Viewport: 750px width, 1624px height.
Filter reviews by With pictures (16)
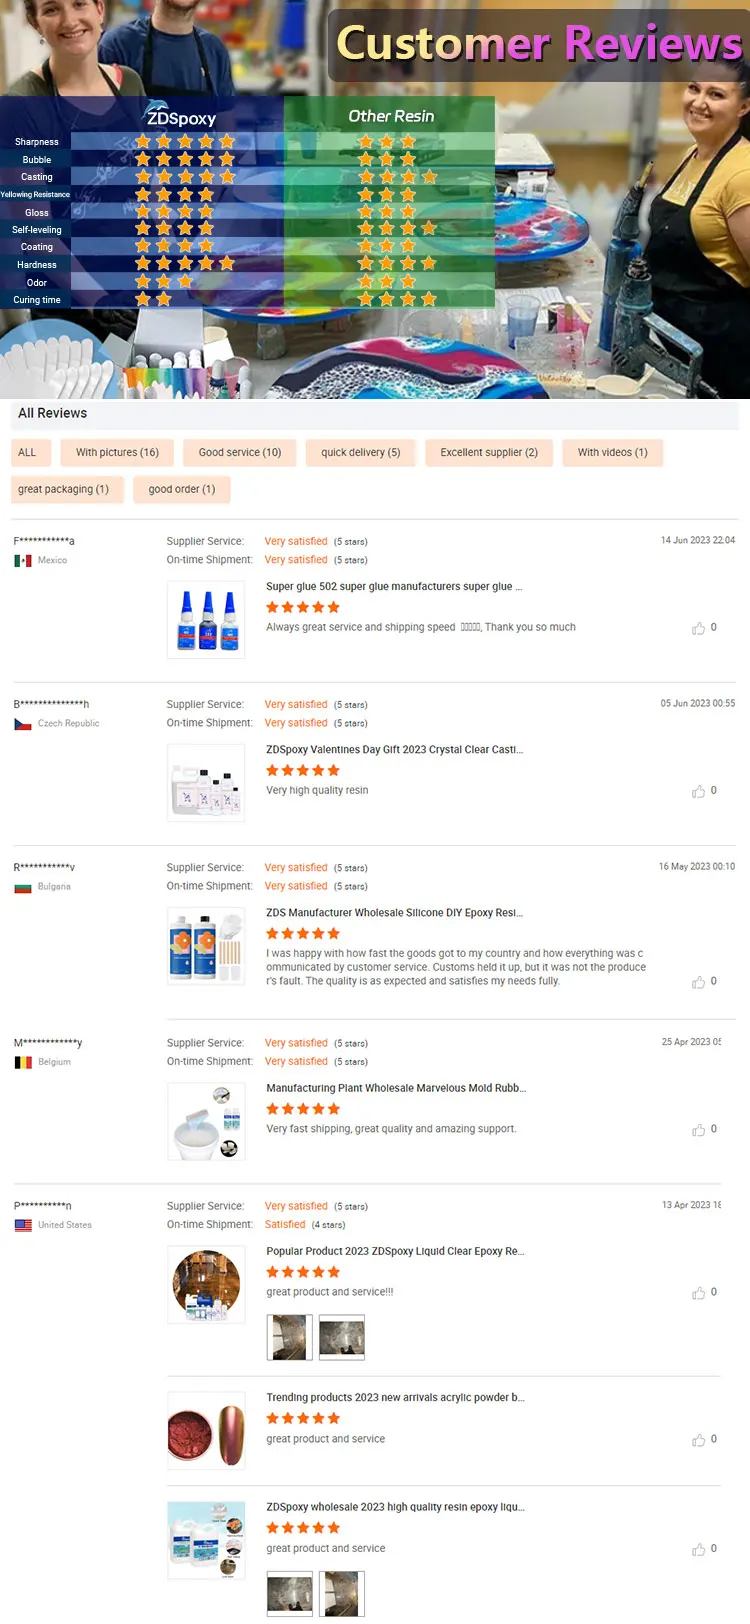pos(117,453)
